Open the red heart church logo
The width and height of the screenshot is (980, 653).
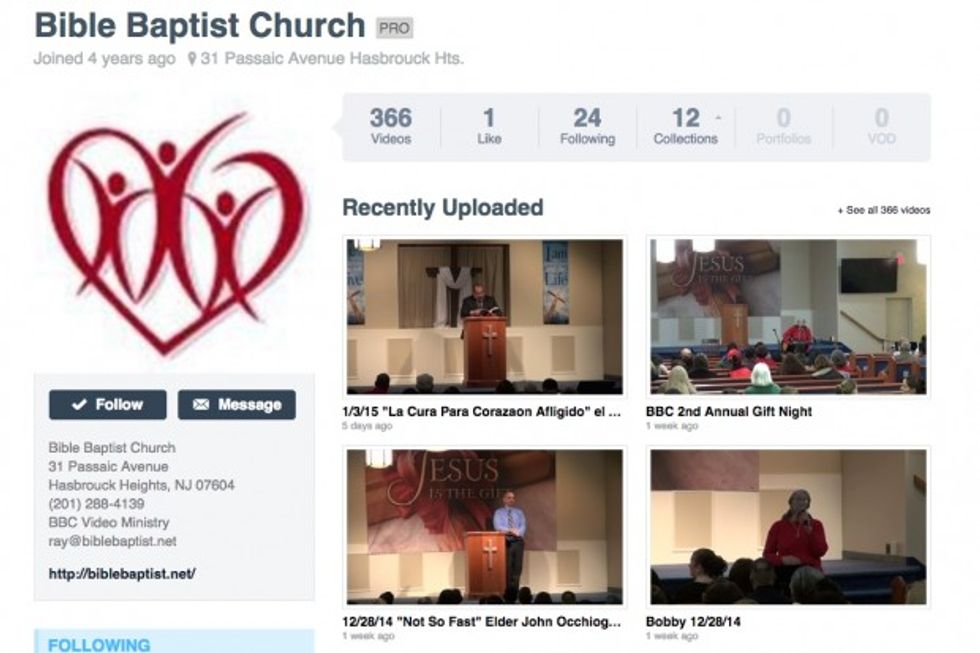[174, 234]
